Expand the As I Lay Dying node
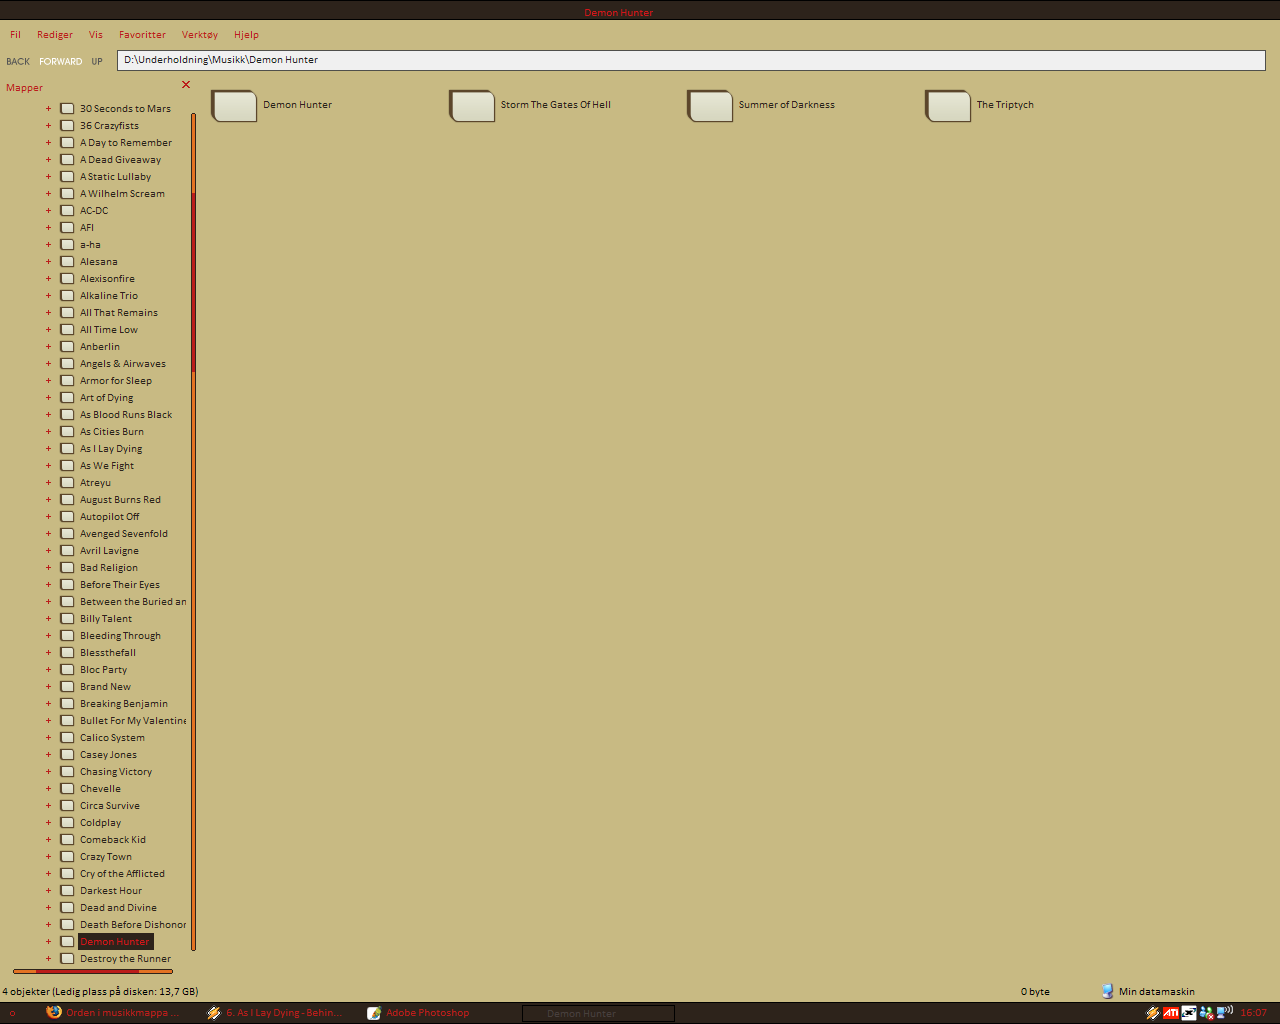 (x=48, y=448)
